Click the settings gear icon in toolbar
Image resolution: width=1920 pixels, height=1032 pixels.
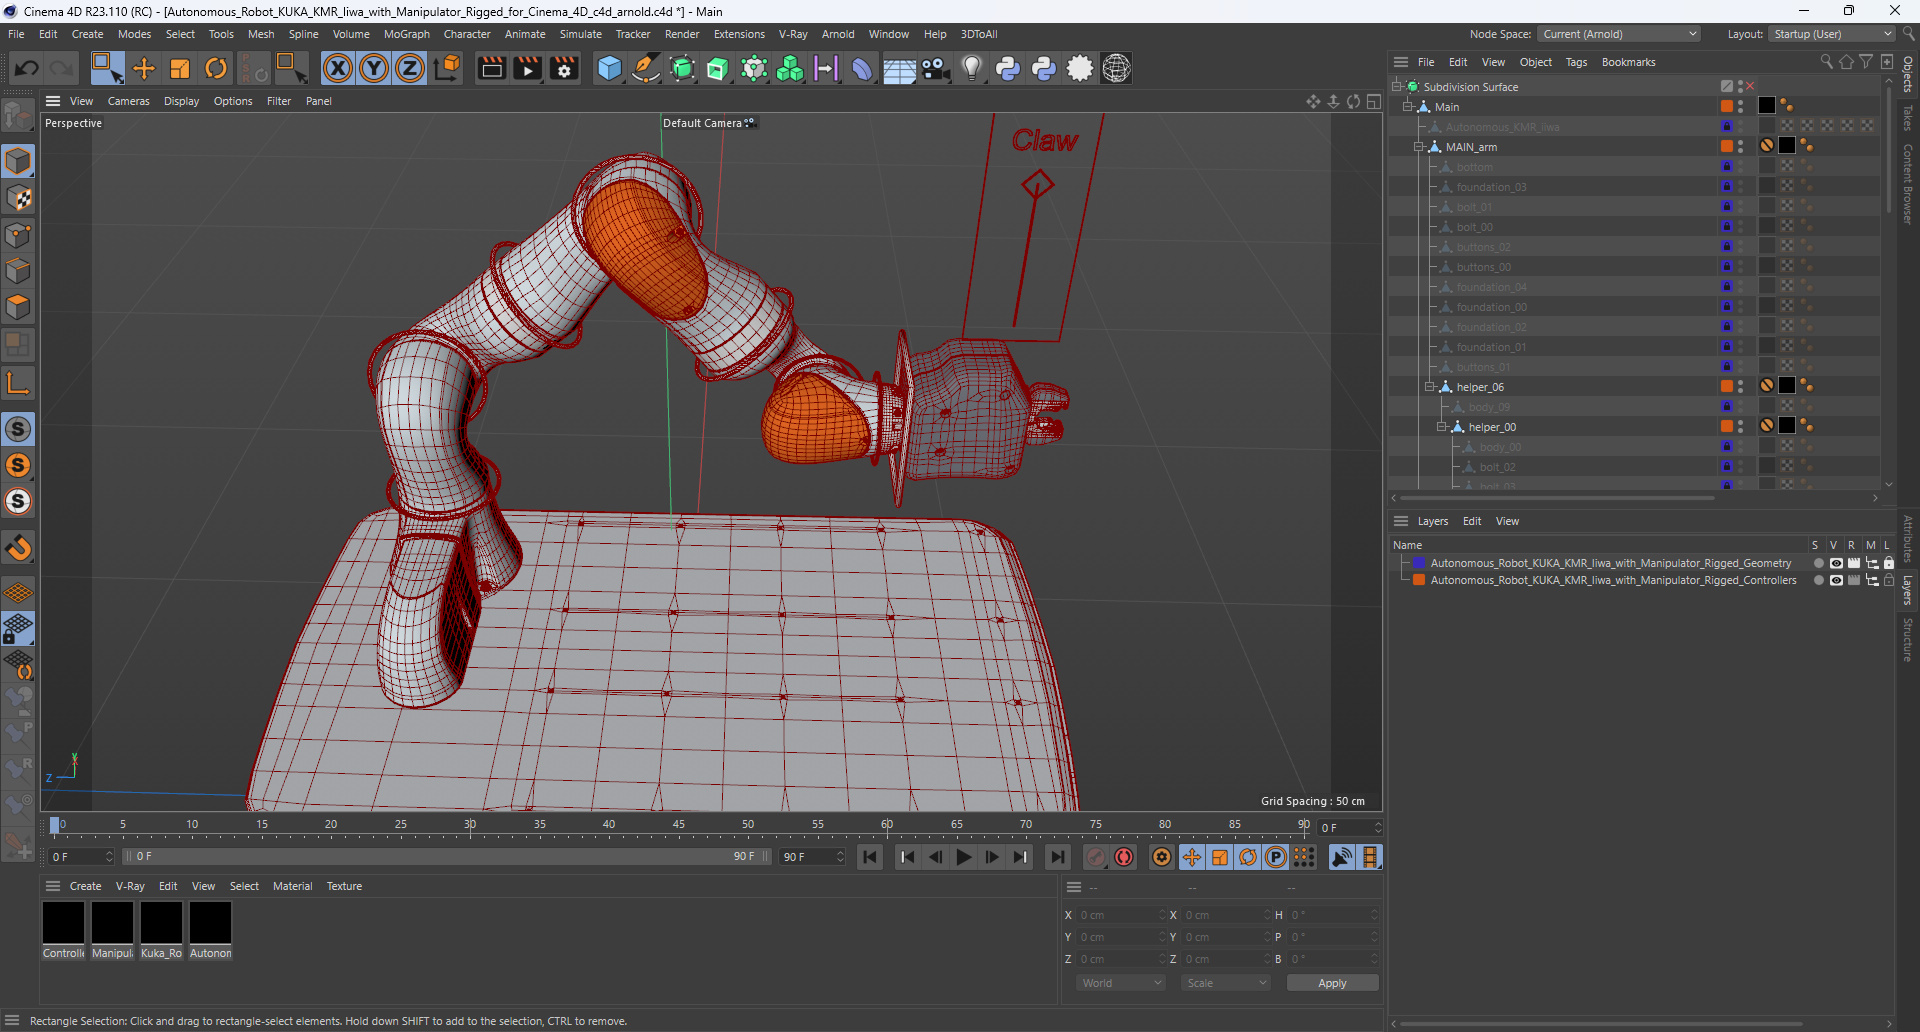(x=1080, y=68)
